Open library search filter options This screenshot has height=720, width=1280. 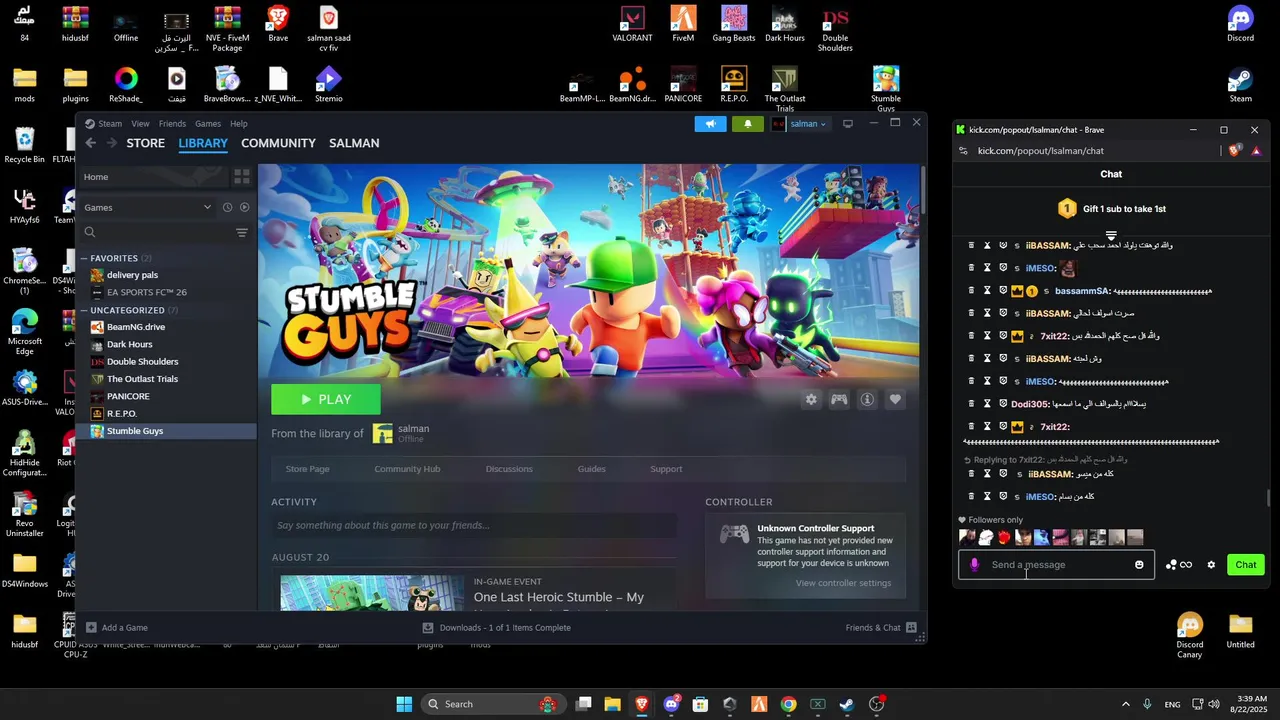coord(241,232)
